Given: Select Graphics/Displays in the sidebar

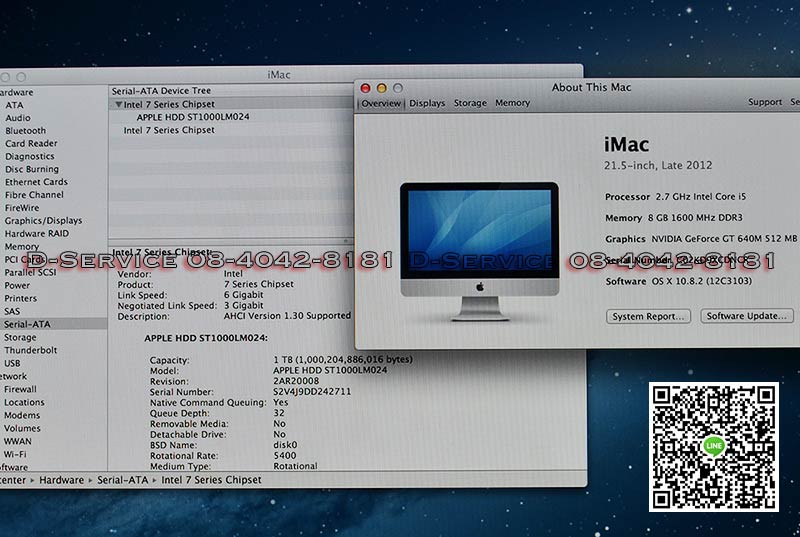Looking at the screenshot, I should tap(43, 221).
